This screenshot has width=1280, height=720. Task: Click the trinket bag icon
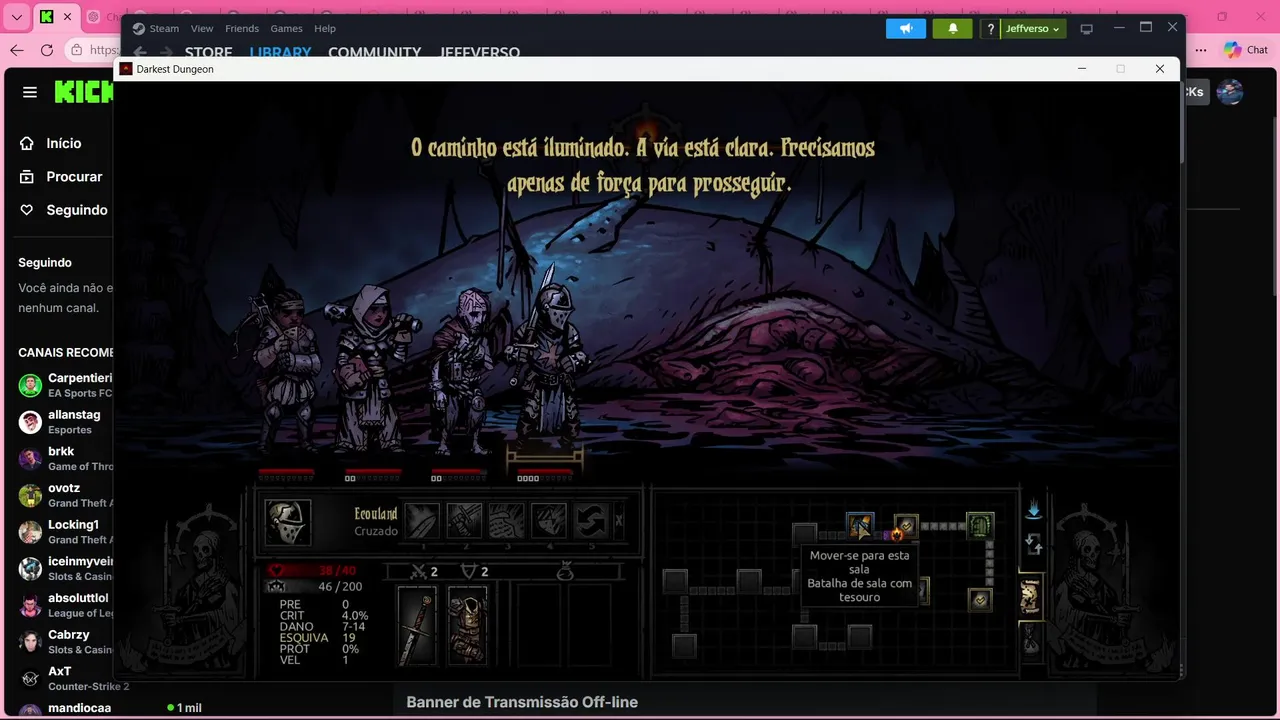click(564, 571)
